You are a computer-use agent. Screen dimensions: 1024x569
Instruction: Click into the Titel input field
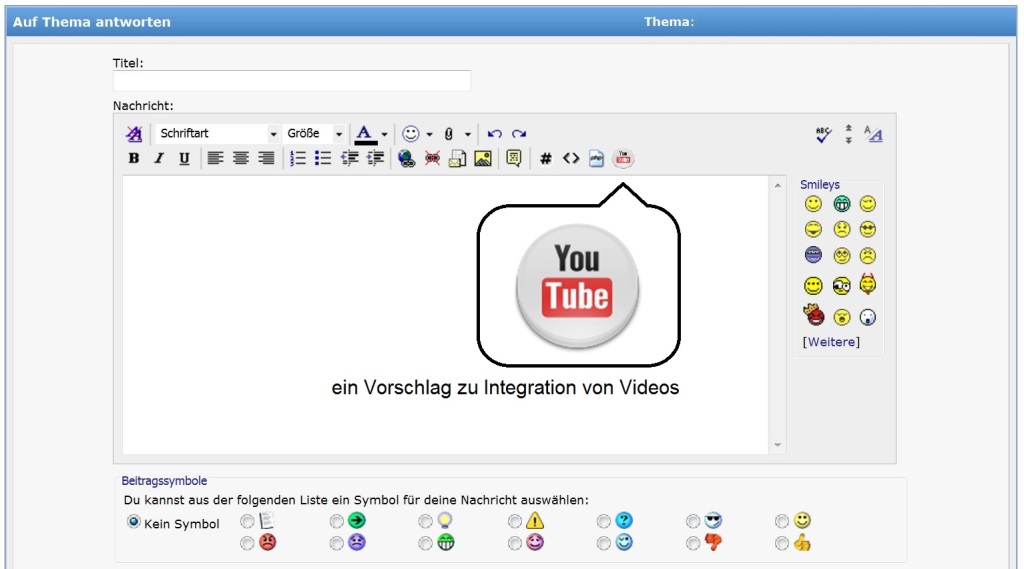coord(291,81)
